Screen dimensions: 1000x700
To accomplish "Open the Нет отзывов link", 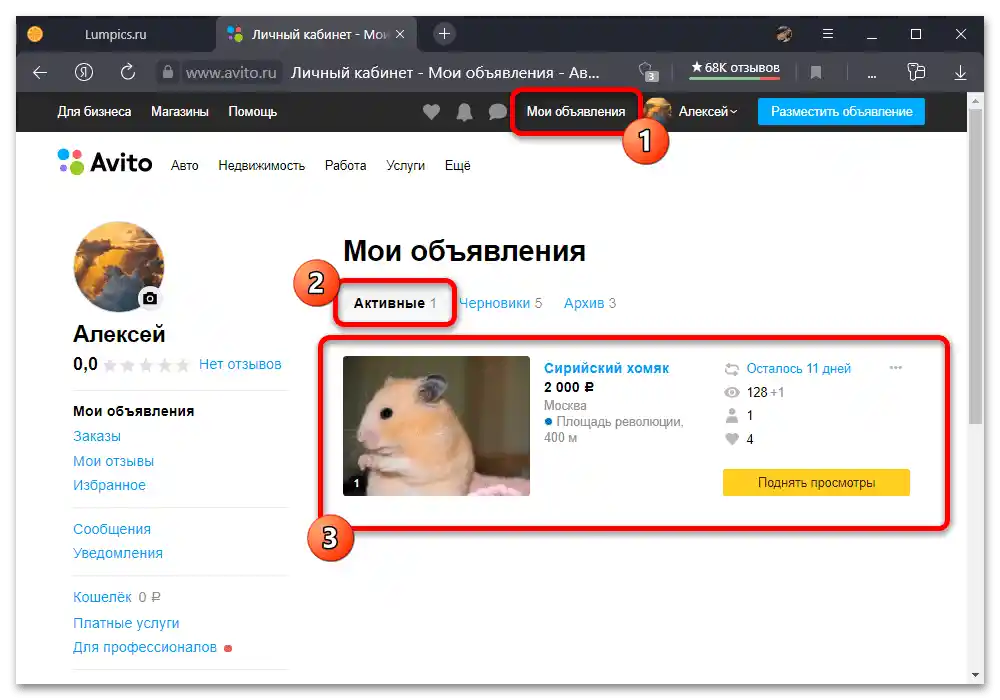I will pyautogui.click(x=240, y=364).
